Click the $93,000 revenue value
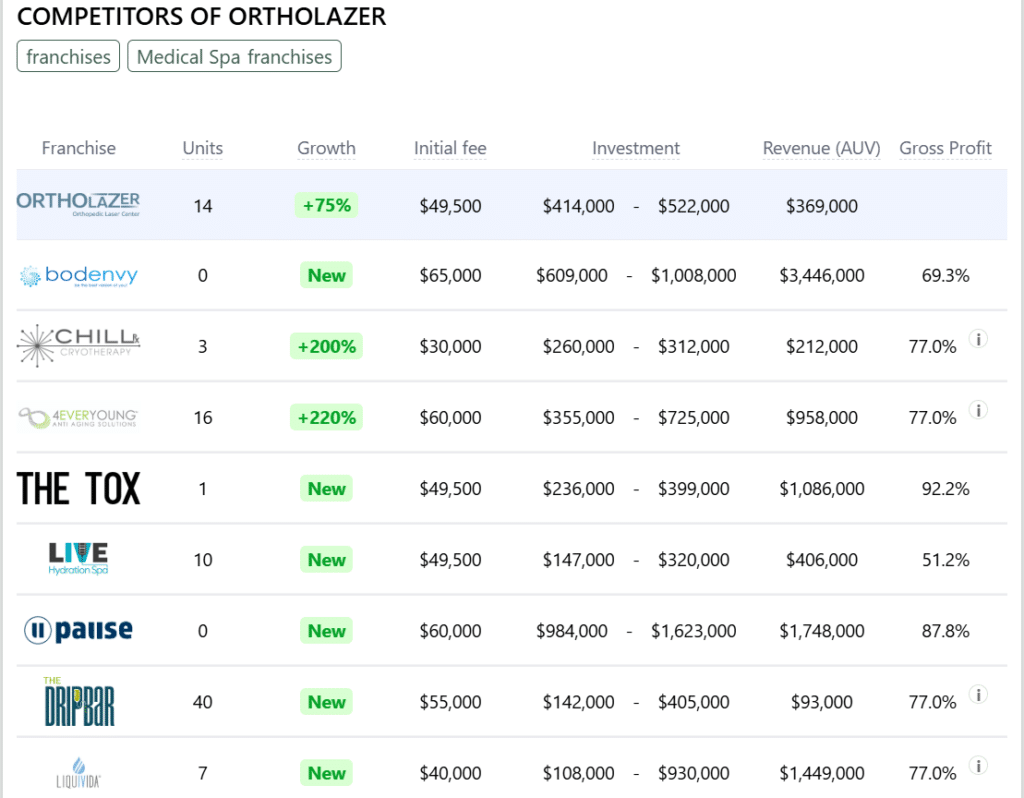This screenshot has width=1024, height=798. [x=822, y=703]
